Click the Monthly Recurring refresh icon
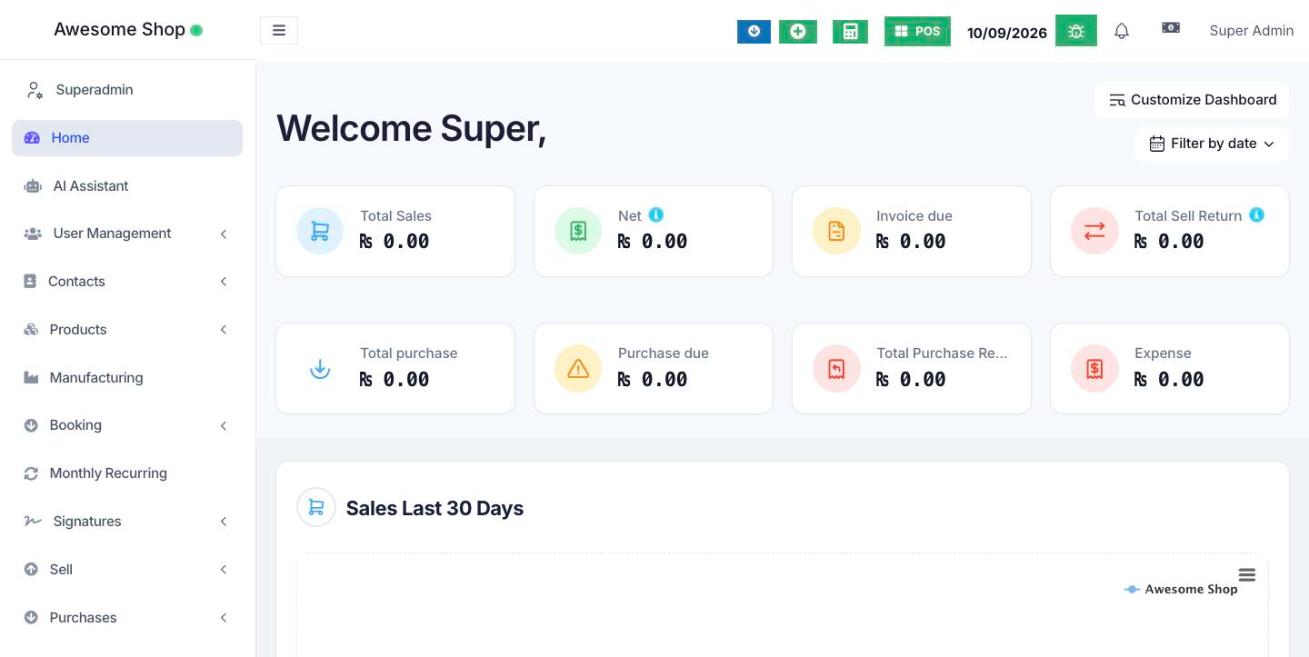Viewport: 1309px width, 657px height. [31, 474]
